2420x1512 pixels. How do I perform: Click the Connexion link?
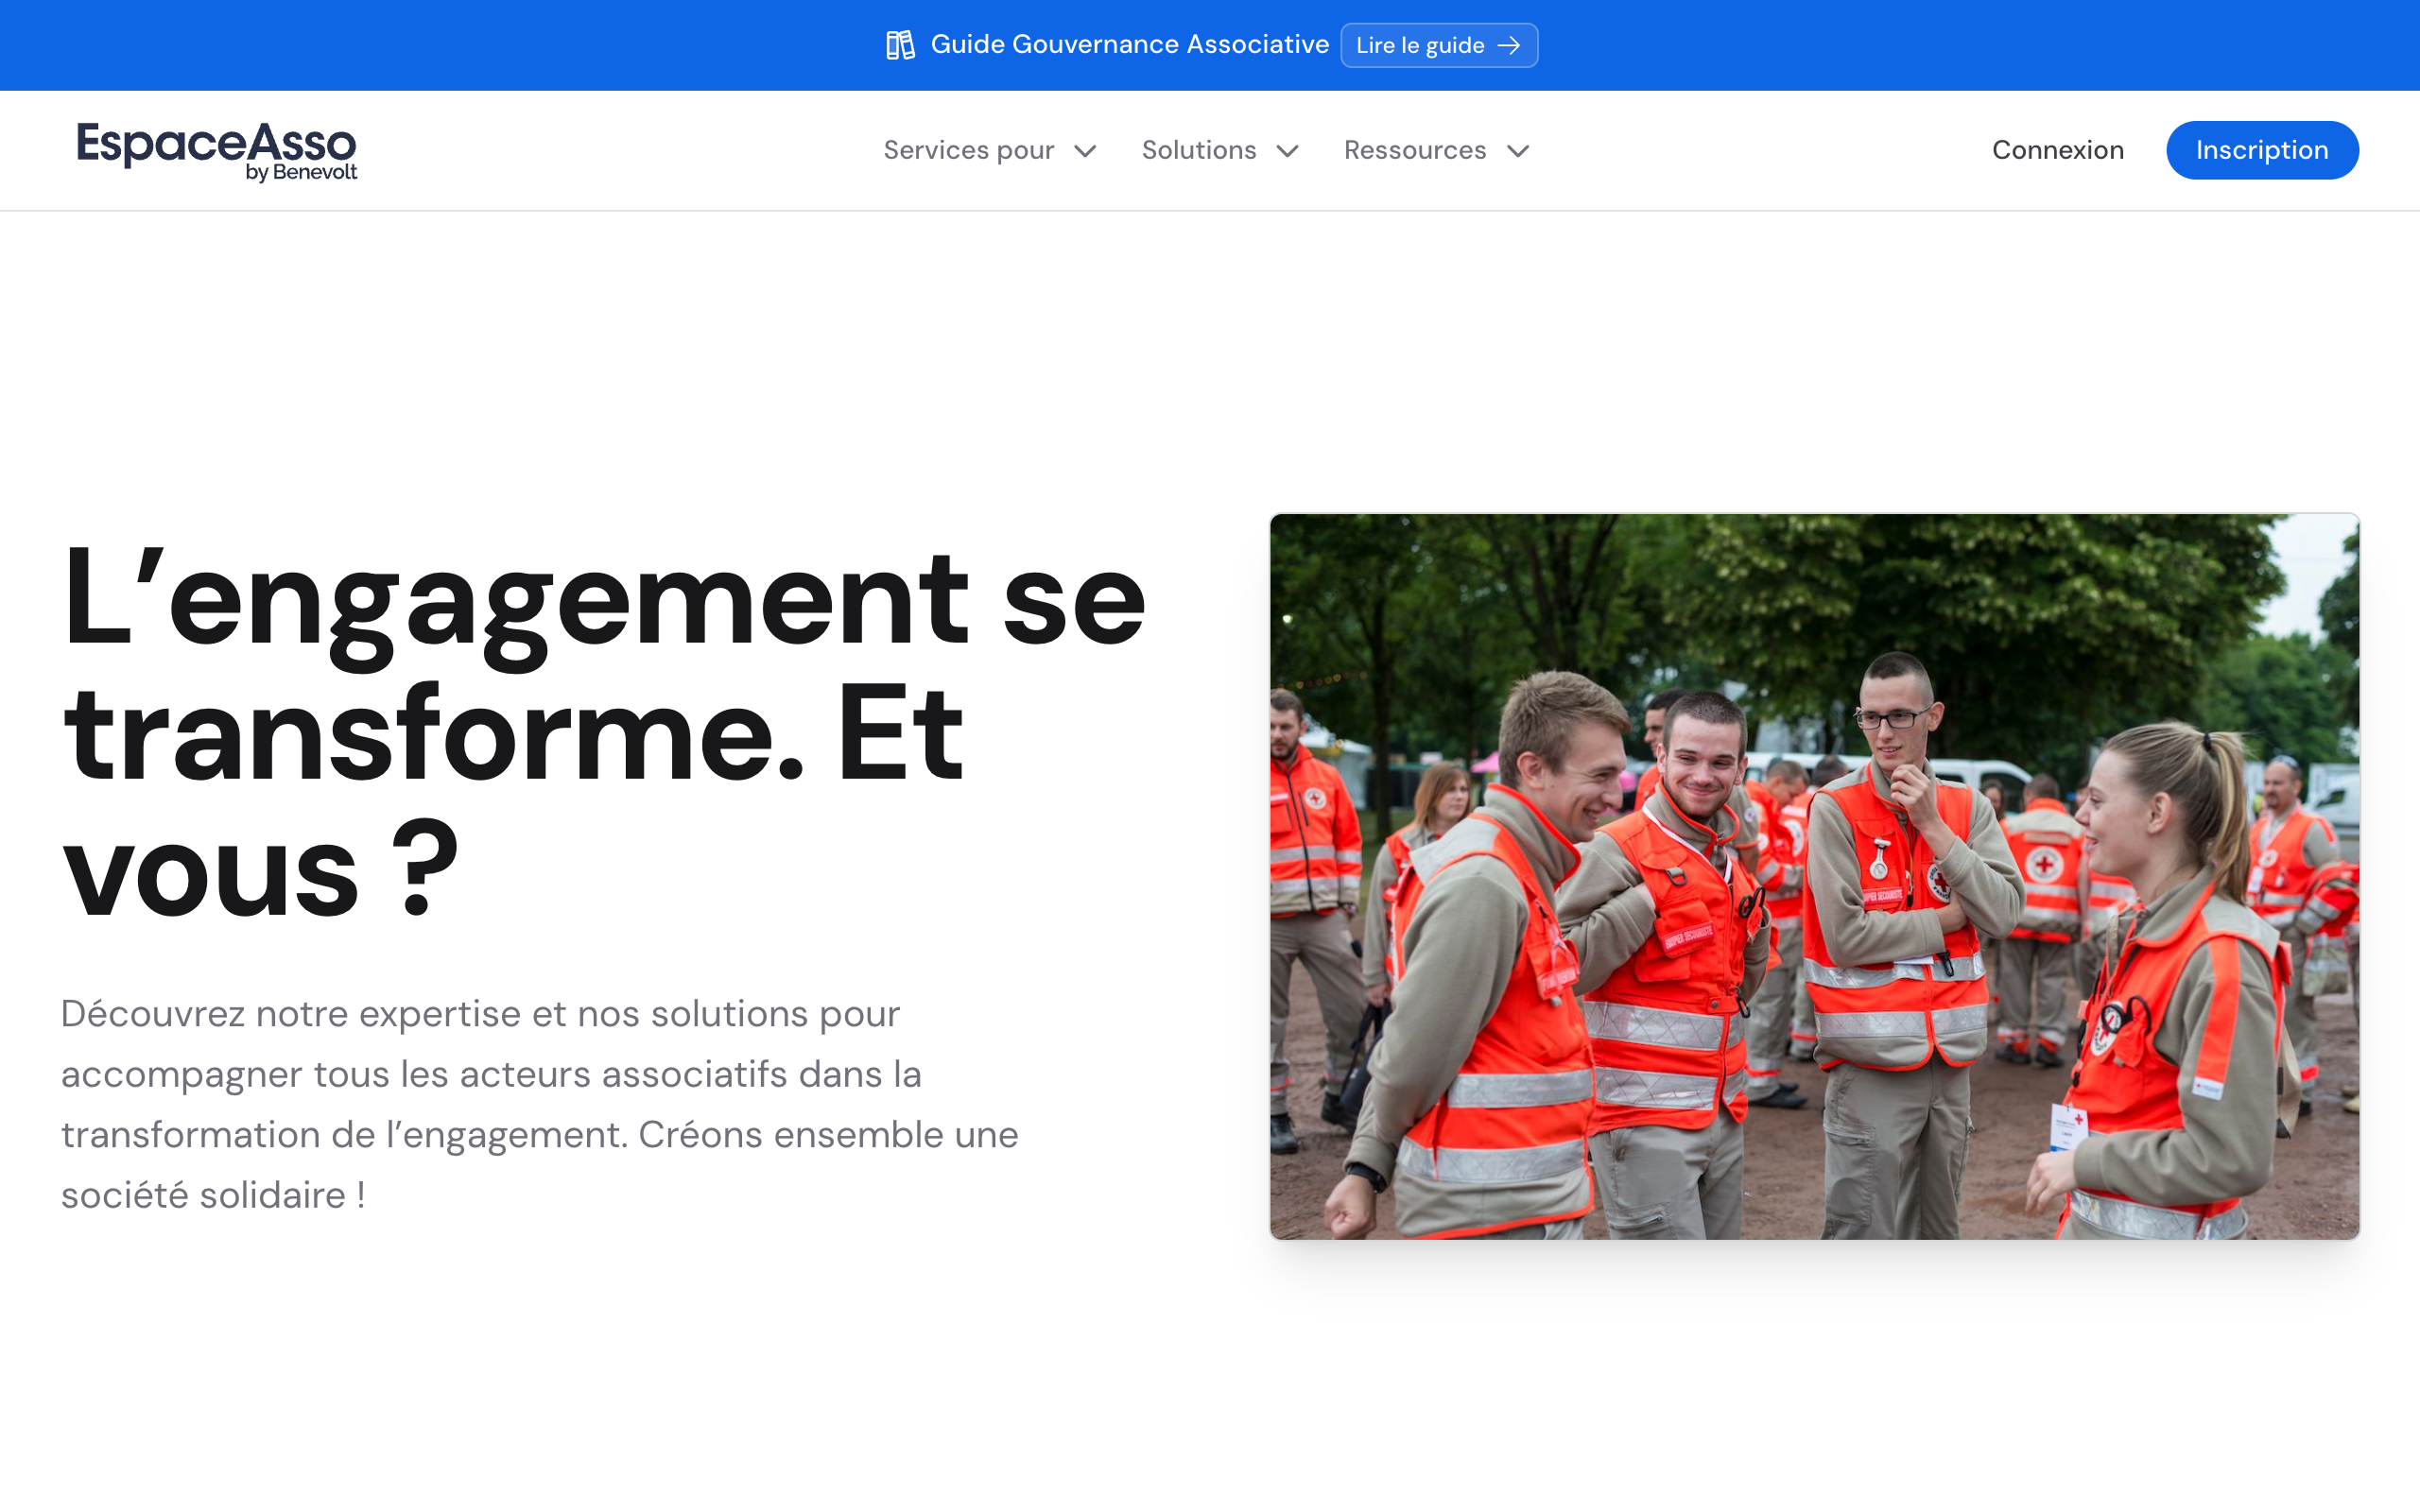(x=2057, y=150)
